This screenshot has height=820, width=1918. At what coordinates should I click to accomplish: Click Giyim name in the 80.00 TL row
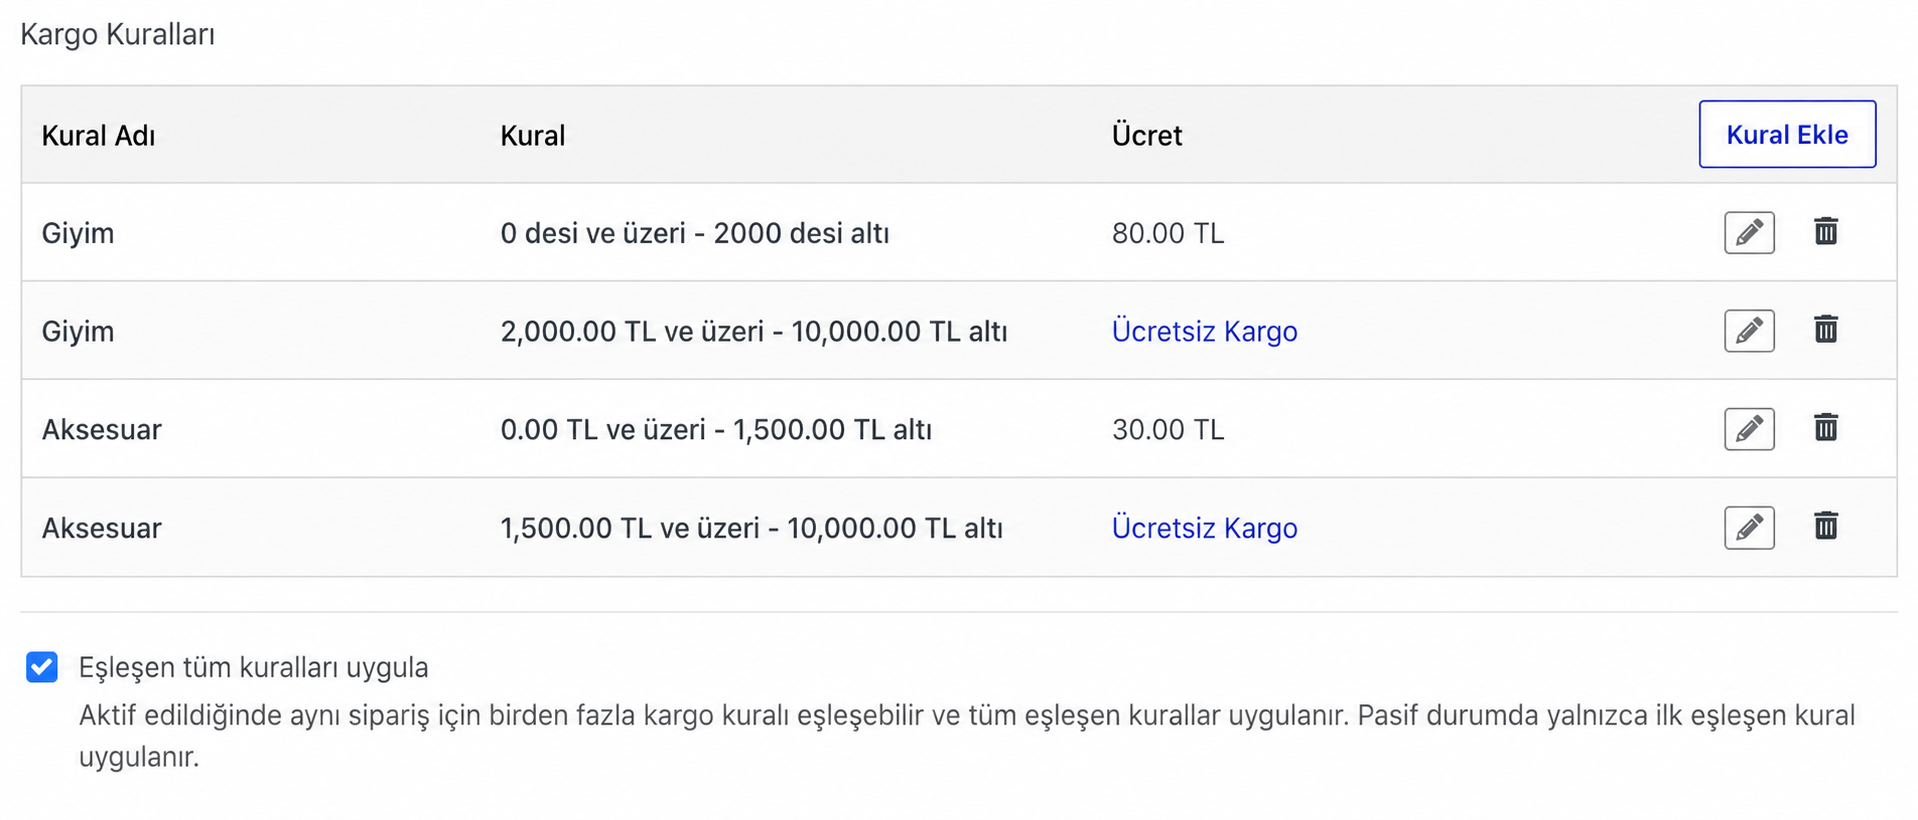coord(78,233)
